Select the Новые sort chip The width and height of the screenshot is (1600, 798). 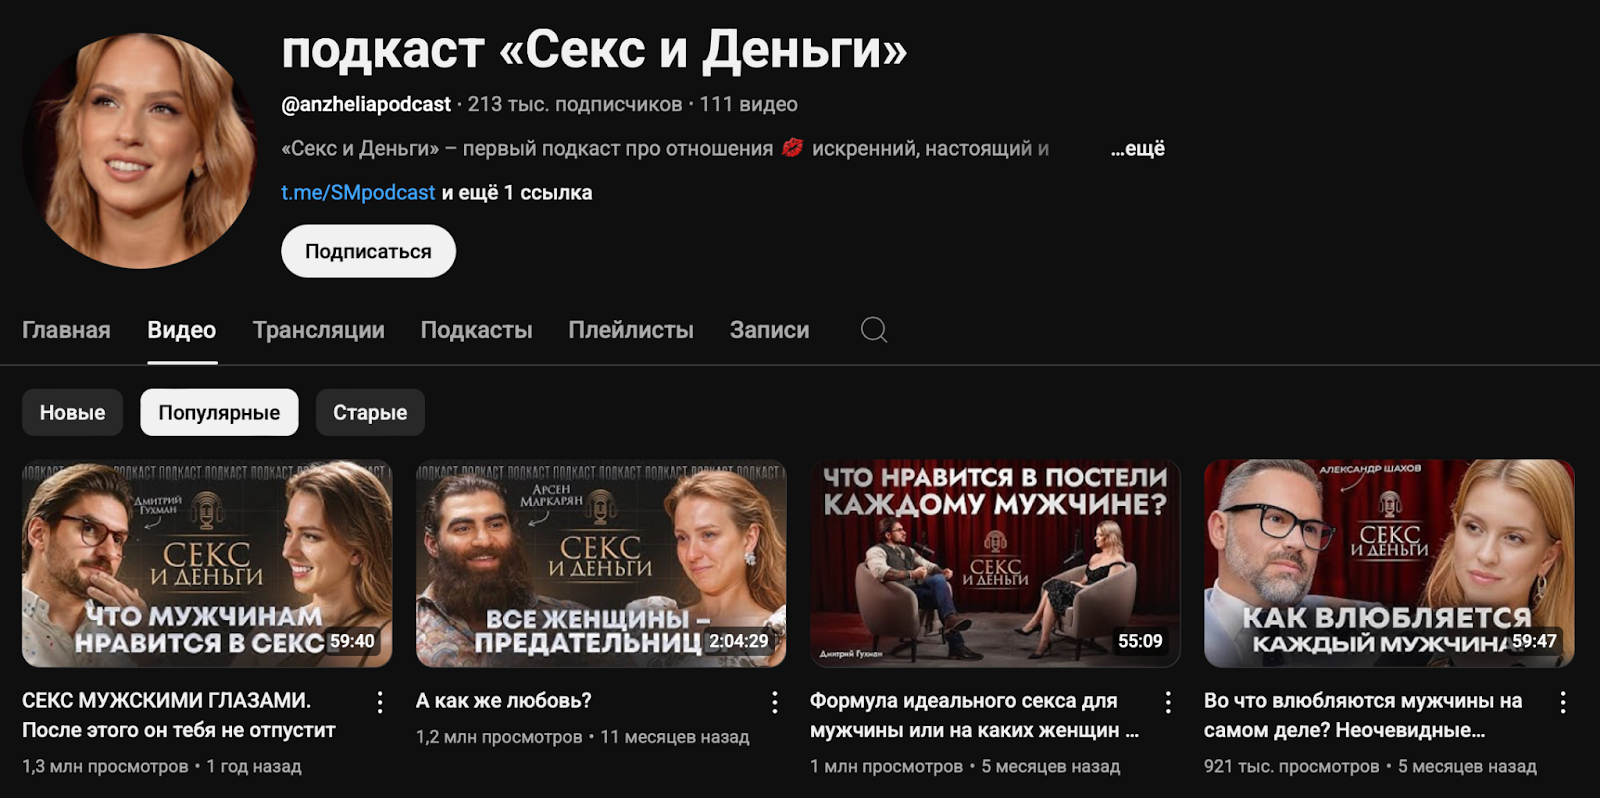coord(72,412)
